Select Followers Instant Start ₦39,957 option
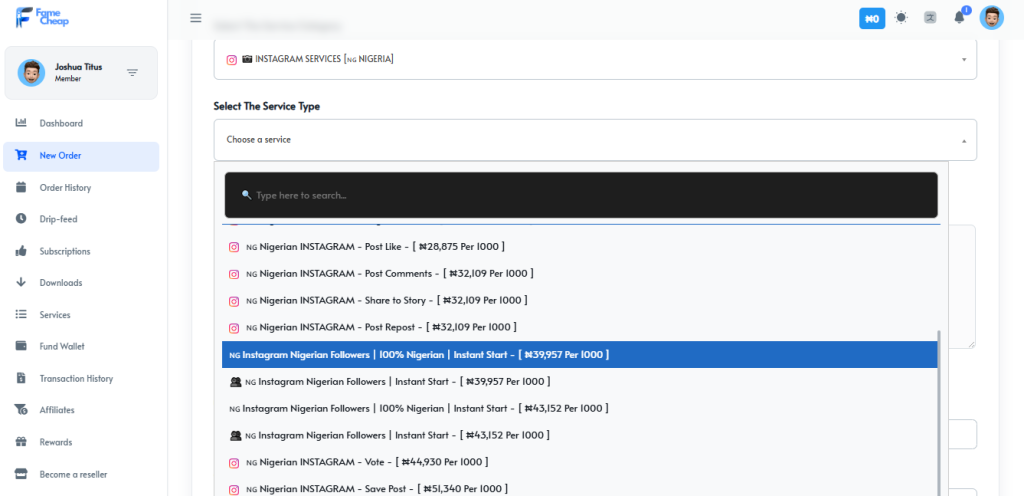This screenshot has height=496, width=1024. click(580, 381)
